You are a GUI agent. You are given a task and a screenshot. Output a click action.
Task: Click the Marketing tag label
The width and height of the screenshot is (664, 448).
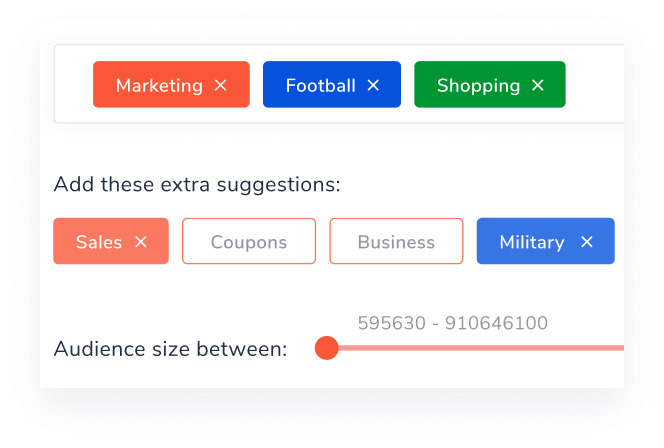pos(159,86)
